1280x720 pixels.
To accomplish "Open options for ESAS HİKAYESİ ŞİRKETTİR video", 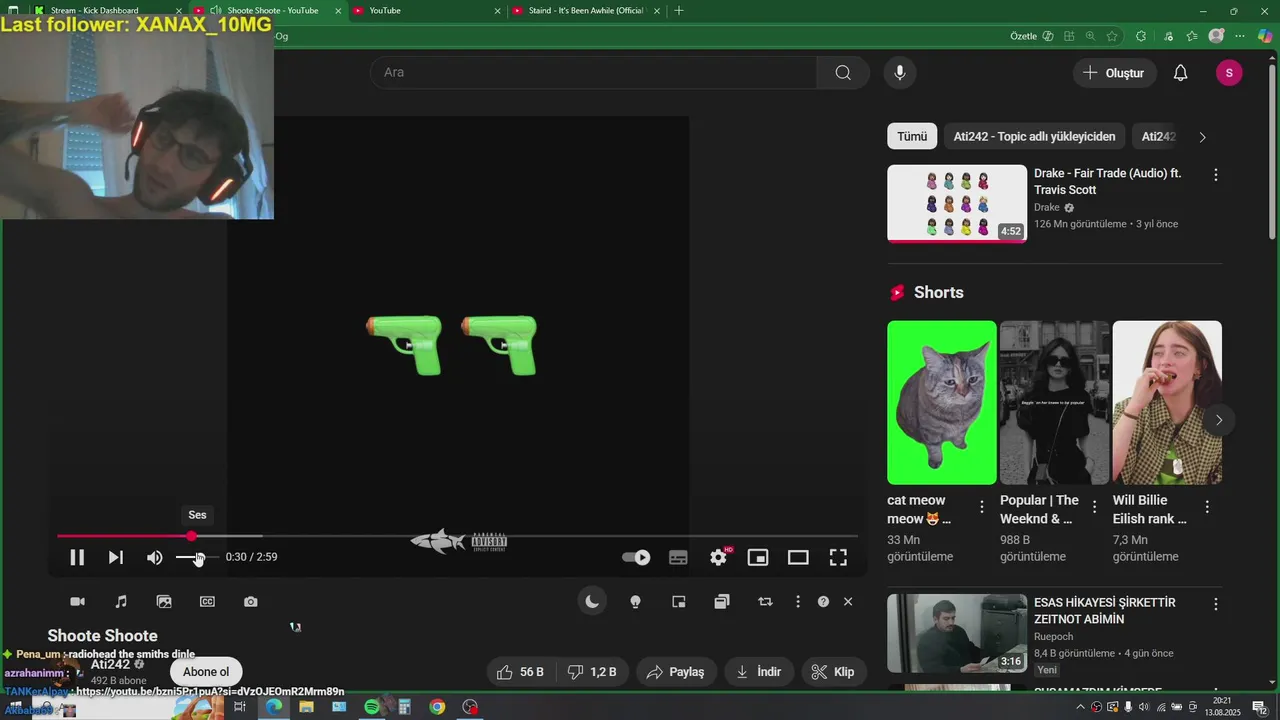I will (1216, 605).
